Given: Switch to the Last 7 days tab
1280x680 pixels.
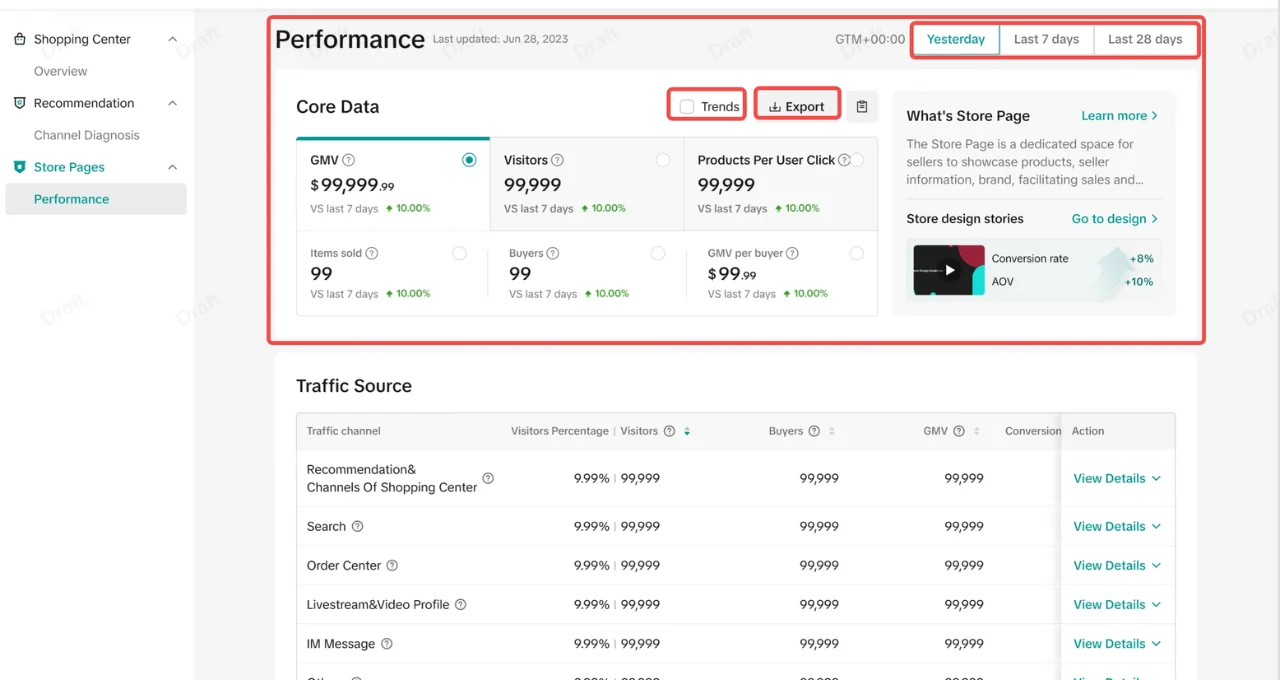Looking at the screenshot, I should (x=1046, y=39).
